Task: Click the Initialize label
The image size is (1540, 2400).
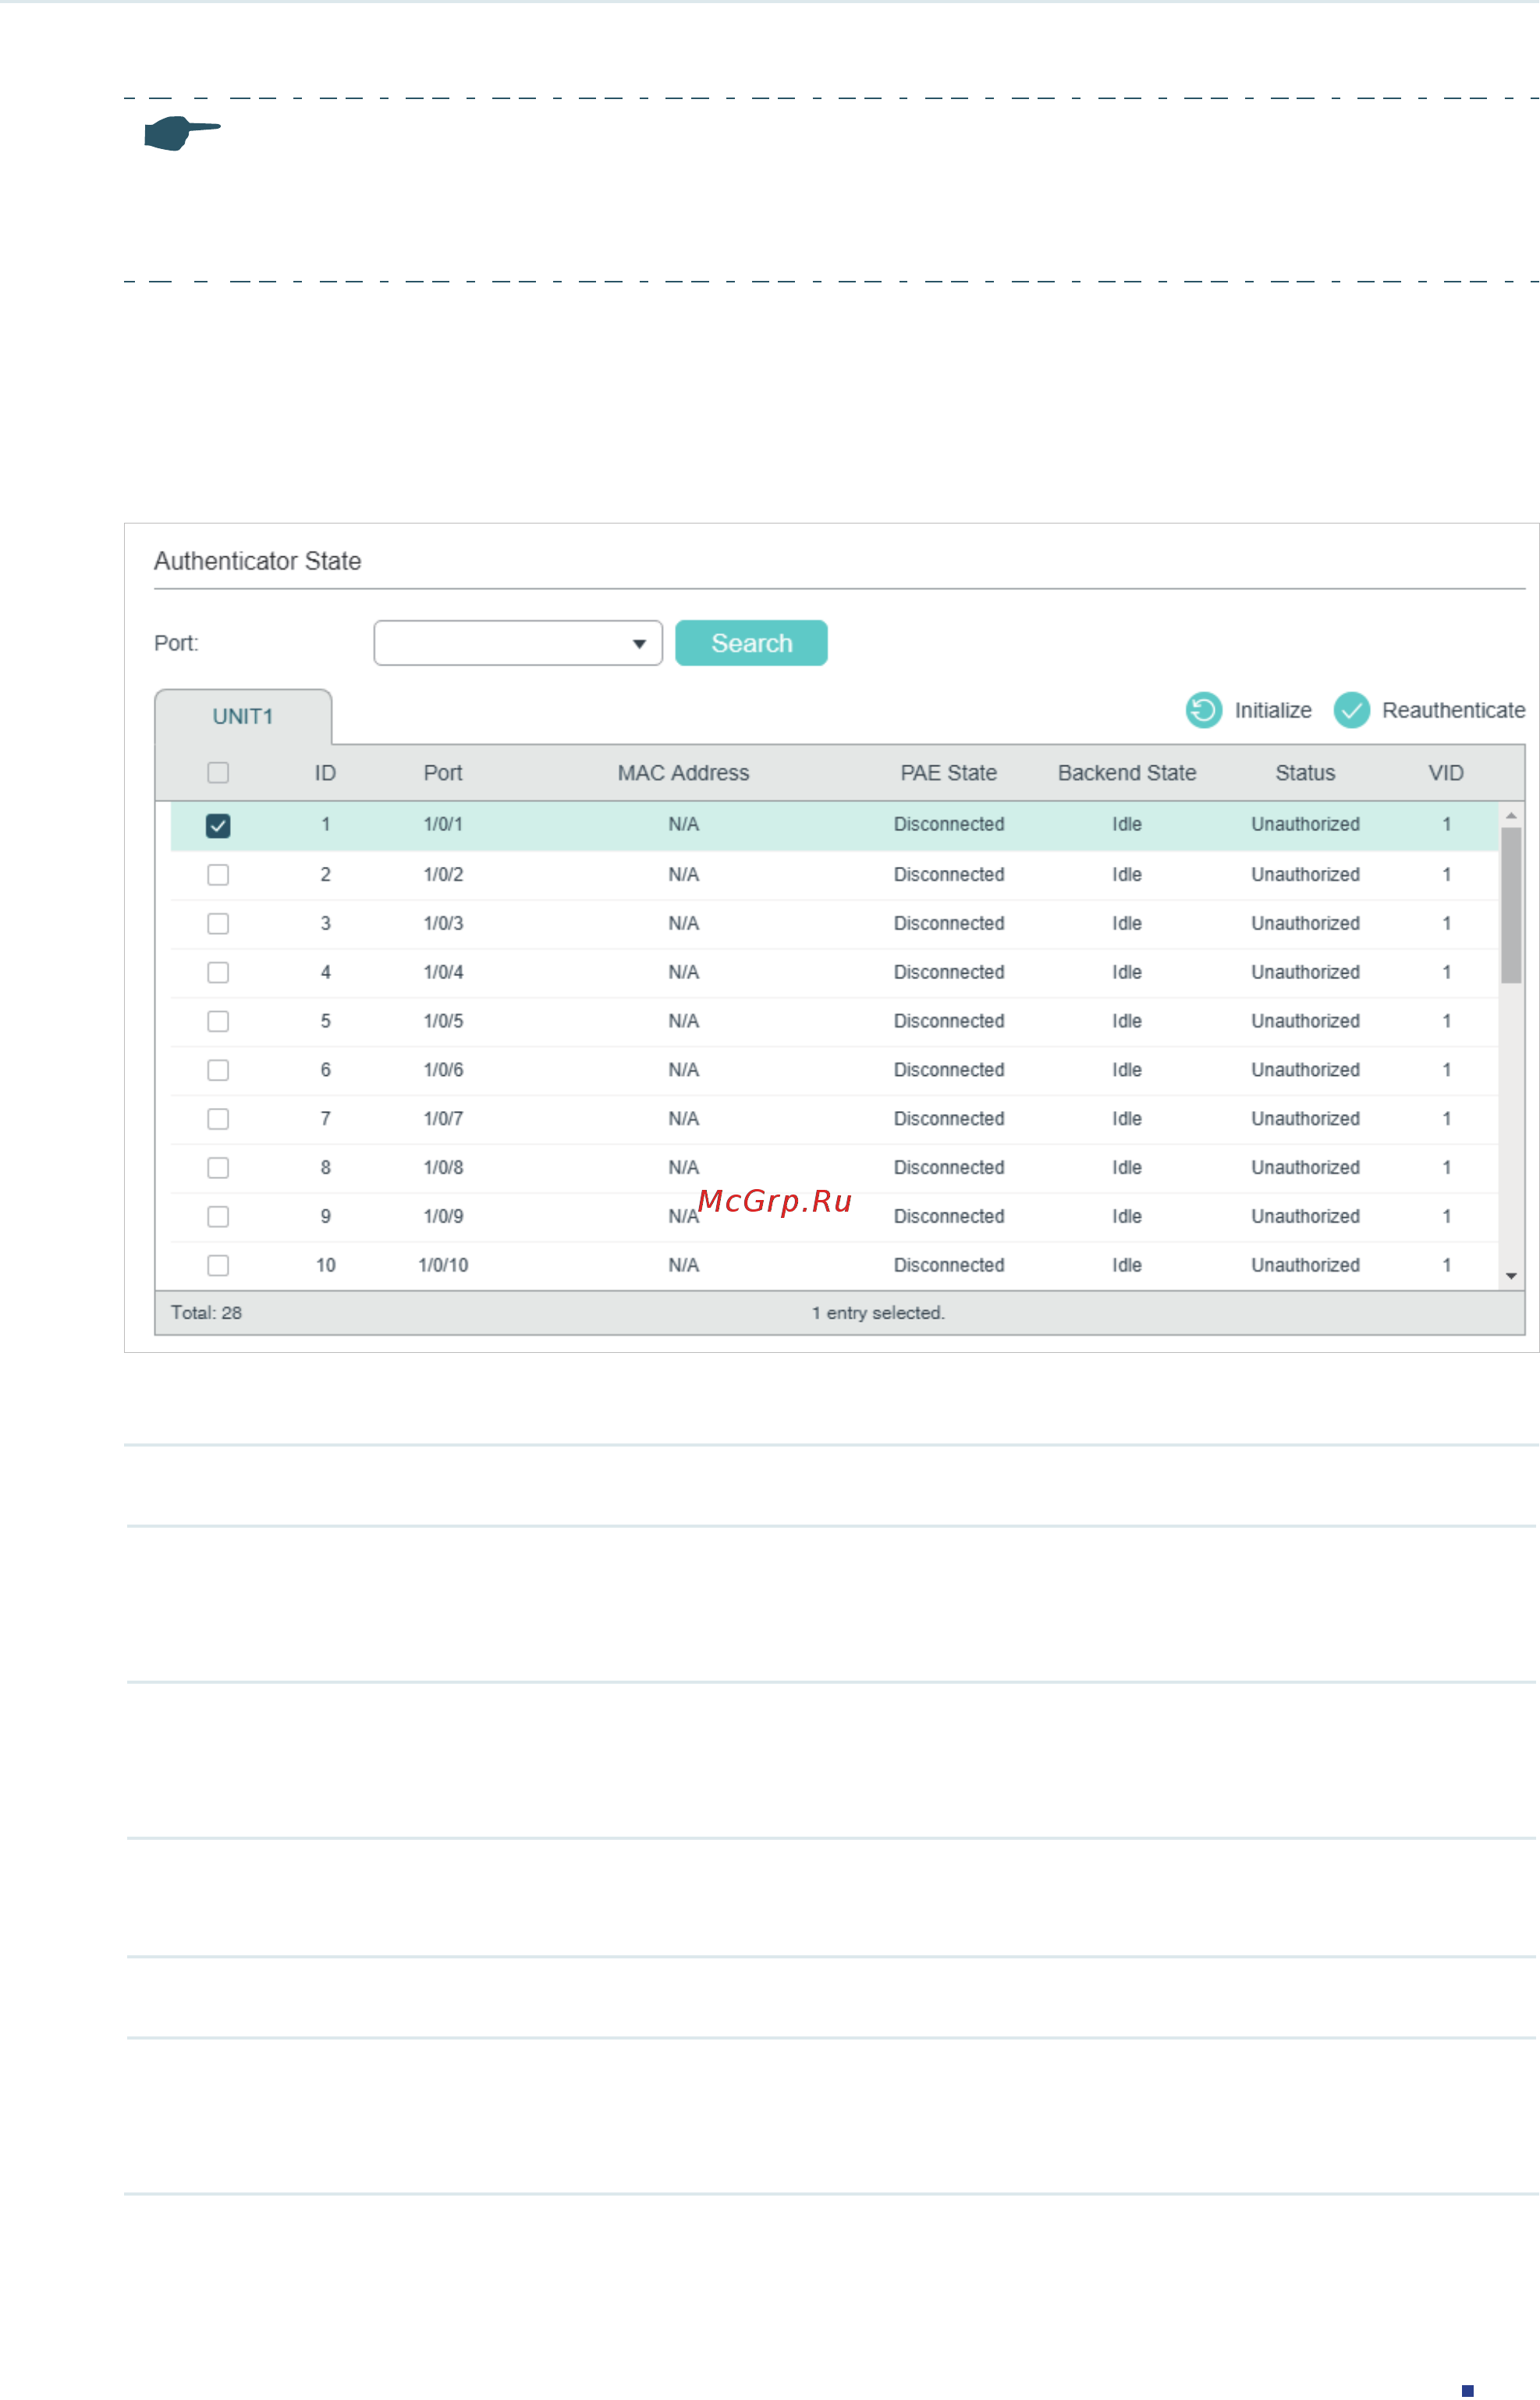Action: tap(1273, 710)
